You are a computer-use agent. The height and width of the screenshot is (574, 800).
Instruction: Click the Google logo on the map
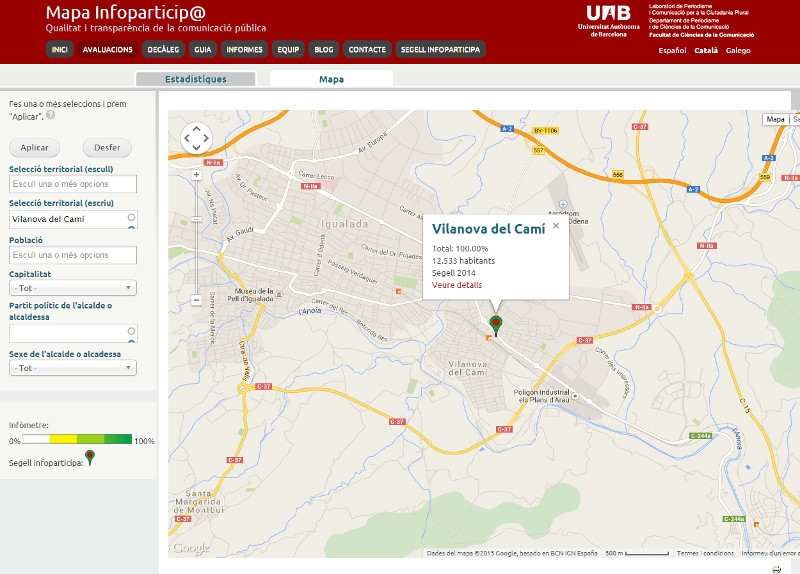191,548
